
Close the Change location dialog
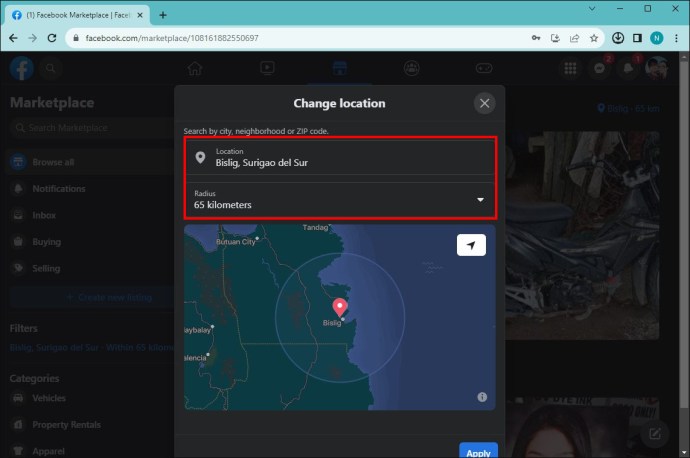484,103
